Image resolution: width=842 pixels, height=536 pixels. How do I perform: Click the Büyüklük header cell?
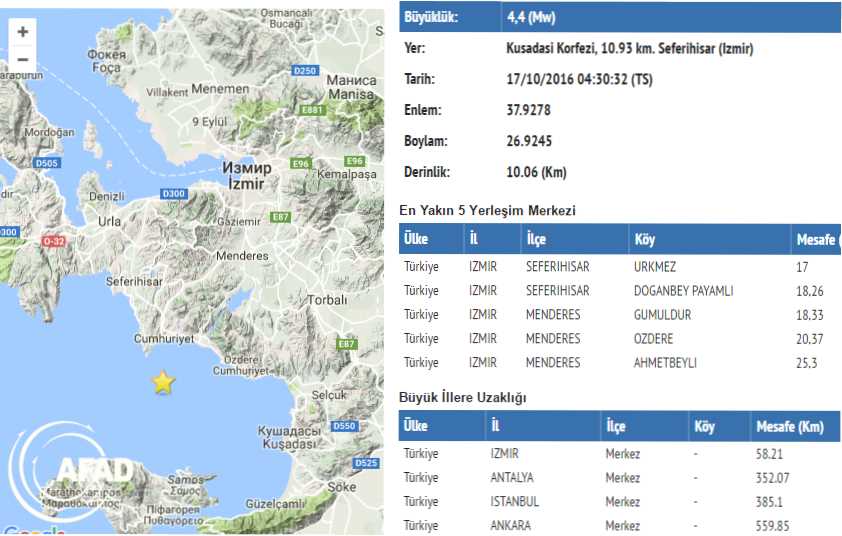point(450,17)
